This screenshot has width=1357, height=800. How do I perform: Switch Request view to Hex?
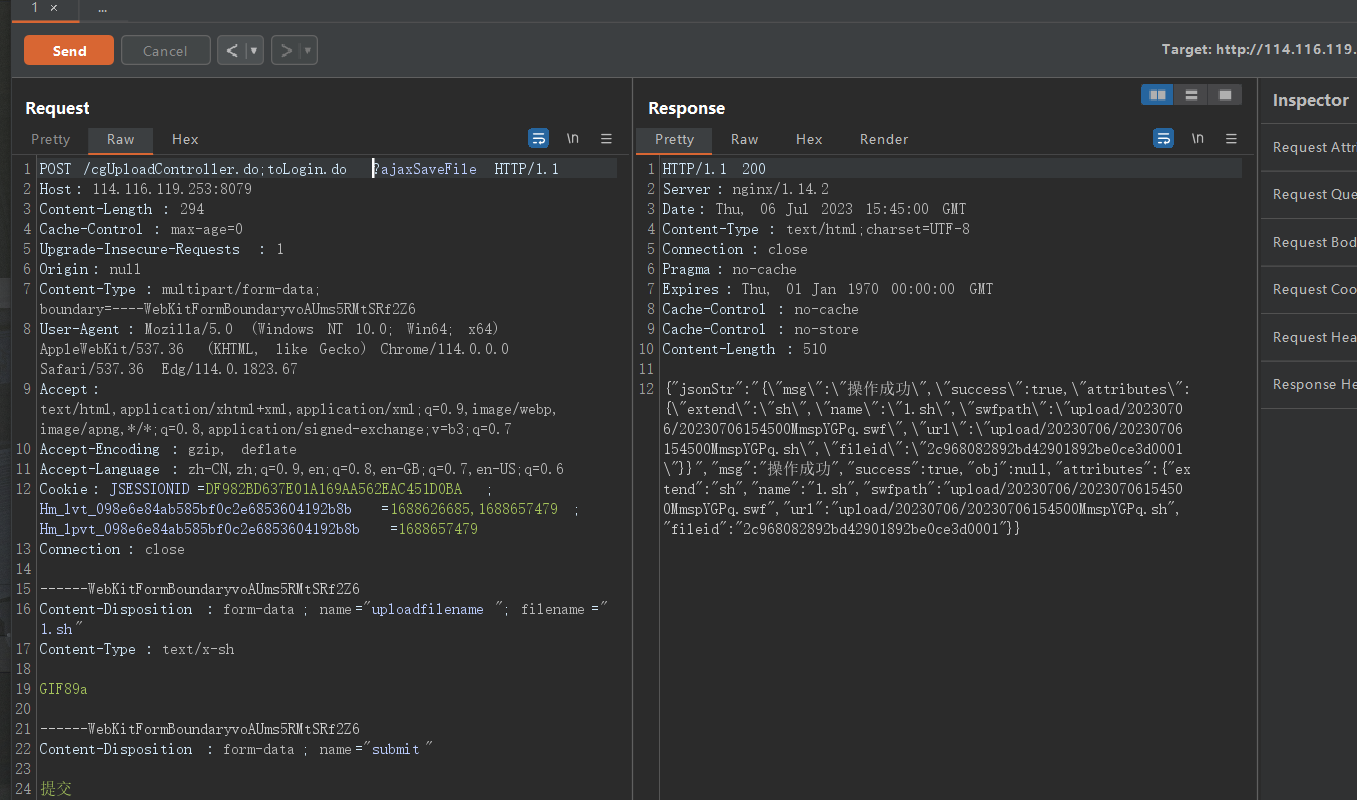185,139
